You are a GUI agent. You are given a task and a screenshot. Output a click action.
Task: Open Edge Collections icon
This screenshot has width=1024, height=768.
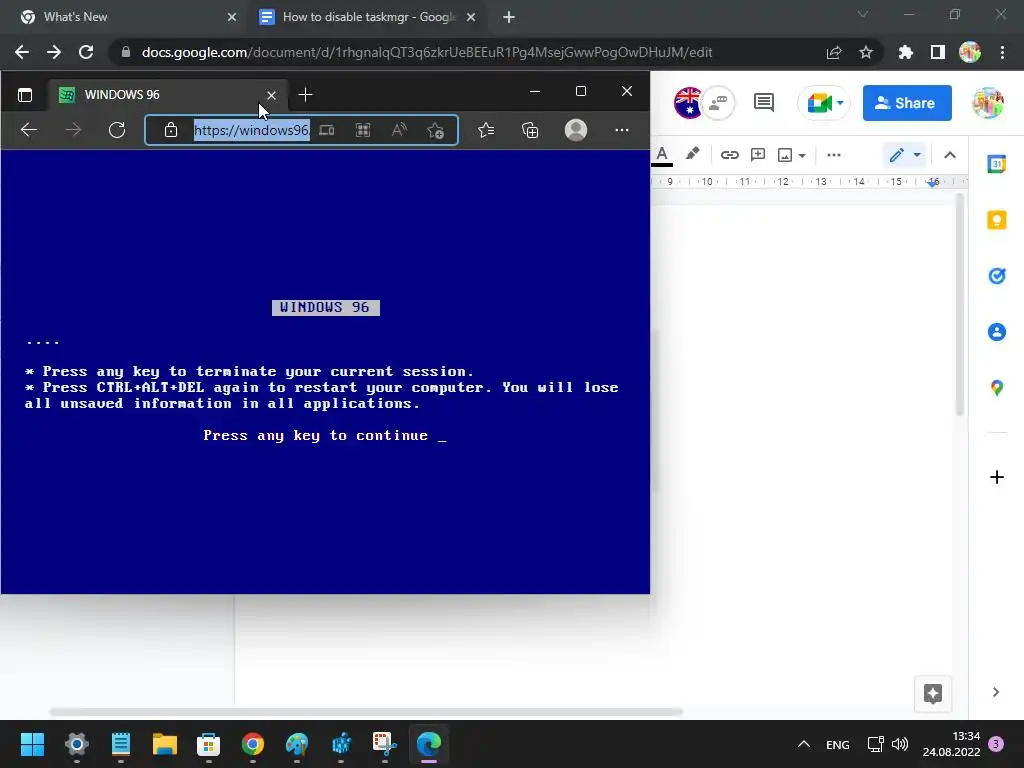pos(530,130)
